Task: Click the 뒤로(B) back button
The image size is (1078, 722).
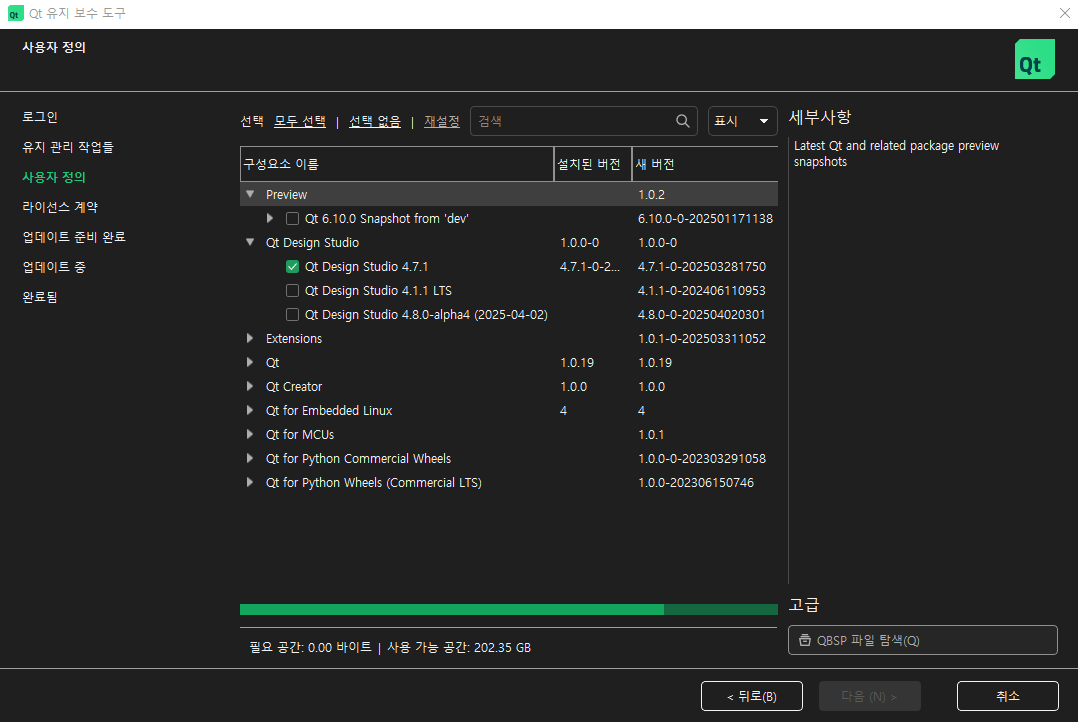Action: [x=751, y=697]
